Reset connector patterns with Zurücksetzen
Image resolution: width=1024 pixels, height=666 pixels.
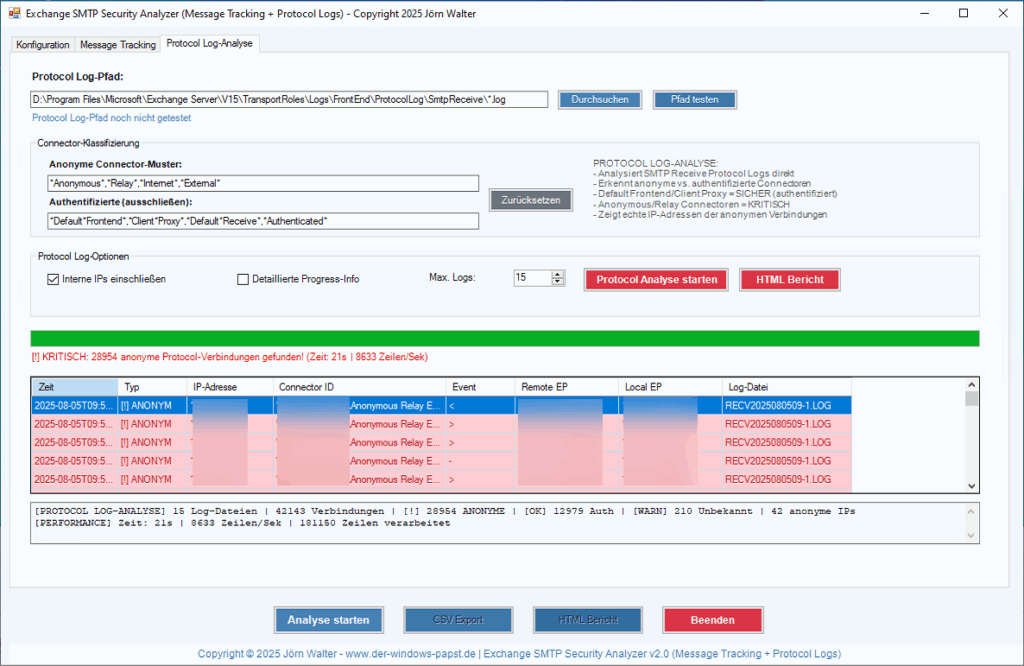tap(529, 200)
